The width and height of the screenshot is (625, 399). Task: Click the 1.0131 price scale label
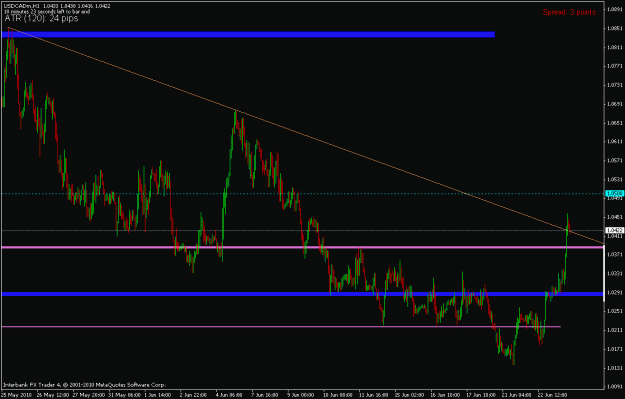(615, 368)
